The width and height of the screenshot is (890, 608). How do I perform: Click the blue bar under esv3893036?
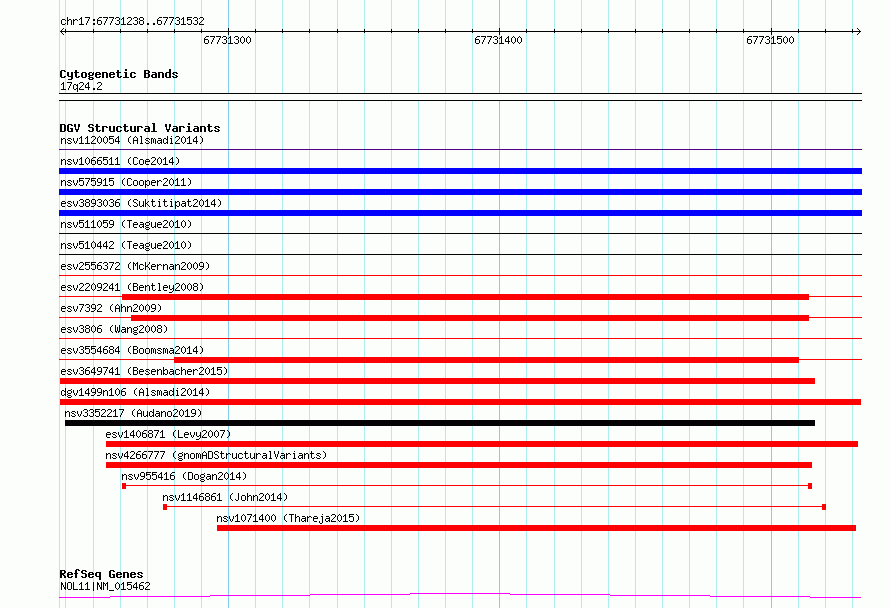tap(460, 213)
